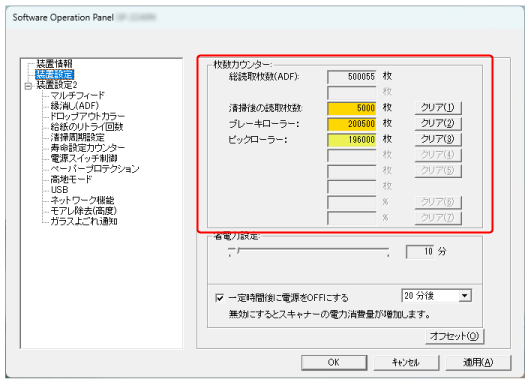This screenshot has height=380, width=530.
Task: Open the マルチフィード settings
Action: pyautogui.click(x=77, y=95)
